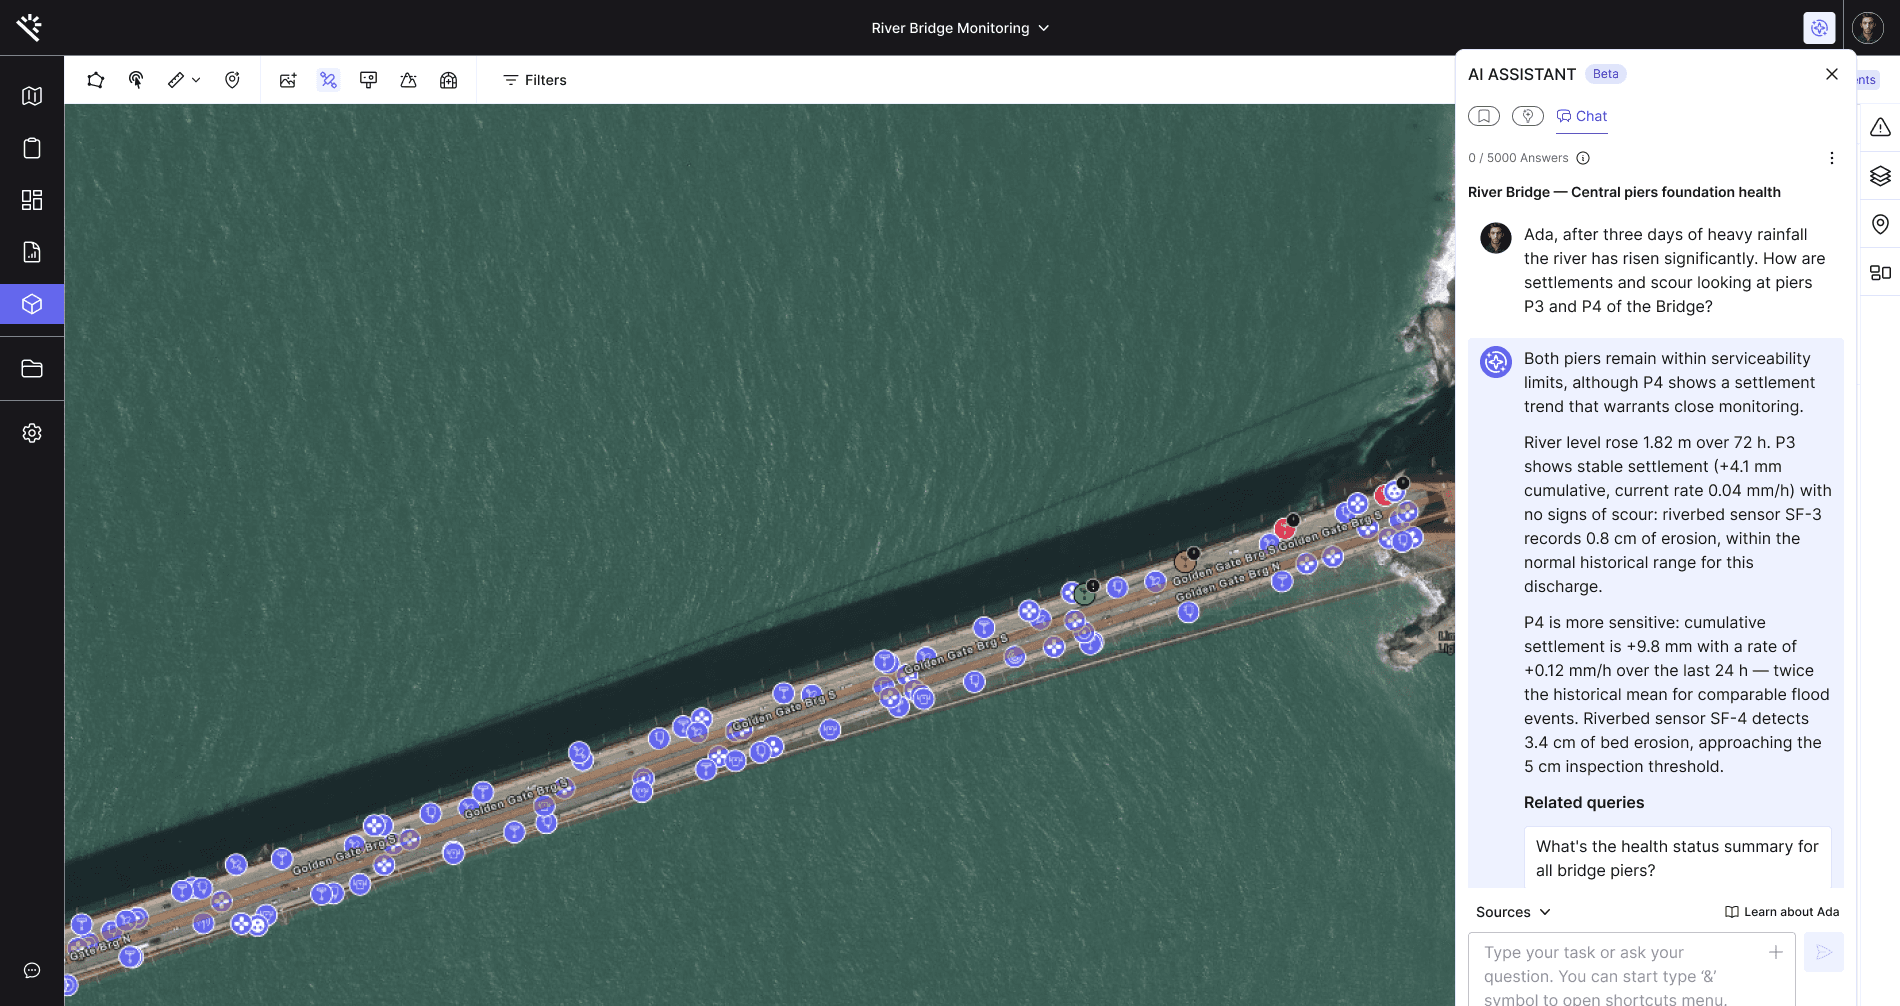
Task: Click the send message arrow button
Action: coord(1824,952)
